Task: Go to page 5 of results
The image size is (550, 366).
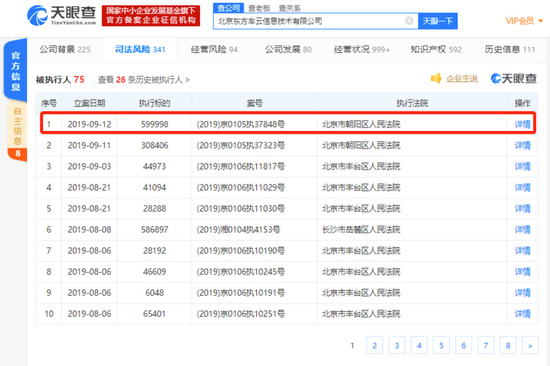Action: point(441,346)
